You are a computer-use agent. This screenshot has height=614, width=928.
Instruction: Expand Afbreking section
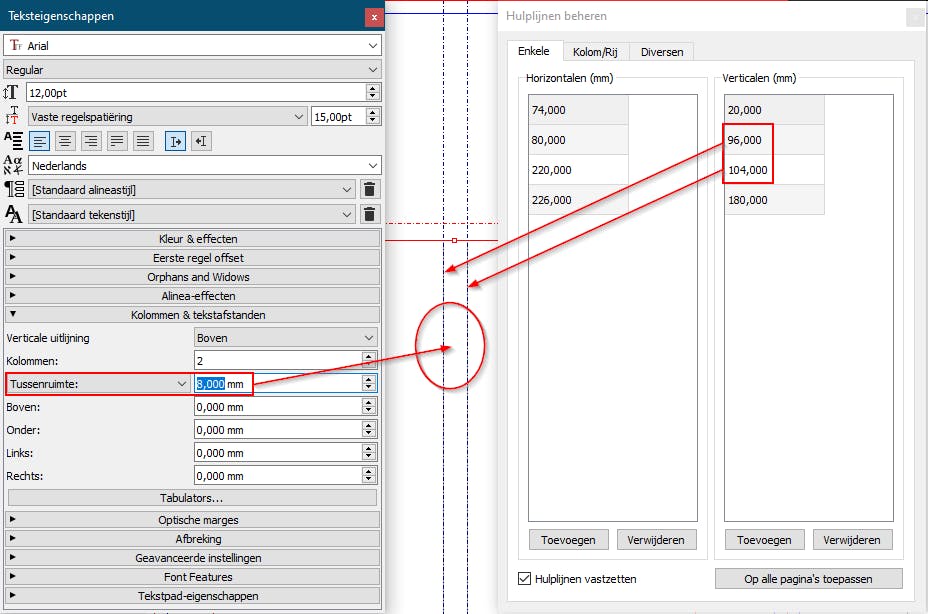(x=192, y=539)
